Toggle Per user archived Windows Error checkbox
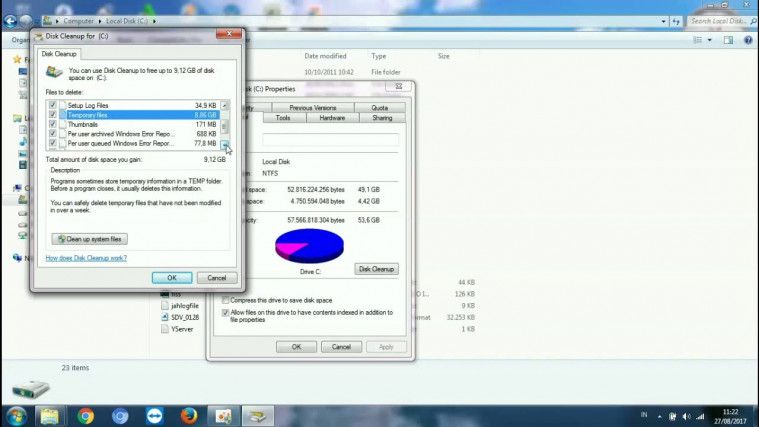Image resolution: width=759 pixels, height=427 pixels. (x=52, y=134)
